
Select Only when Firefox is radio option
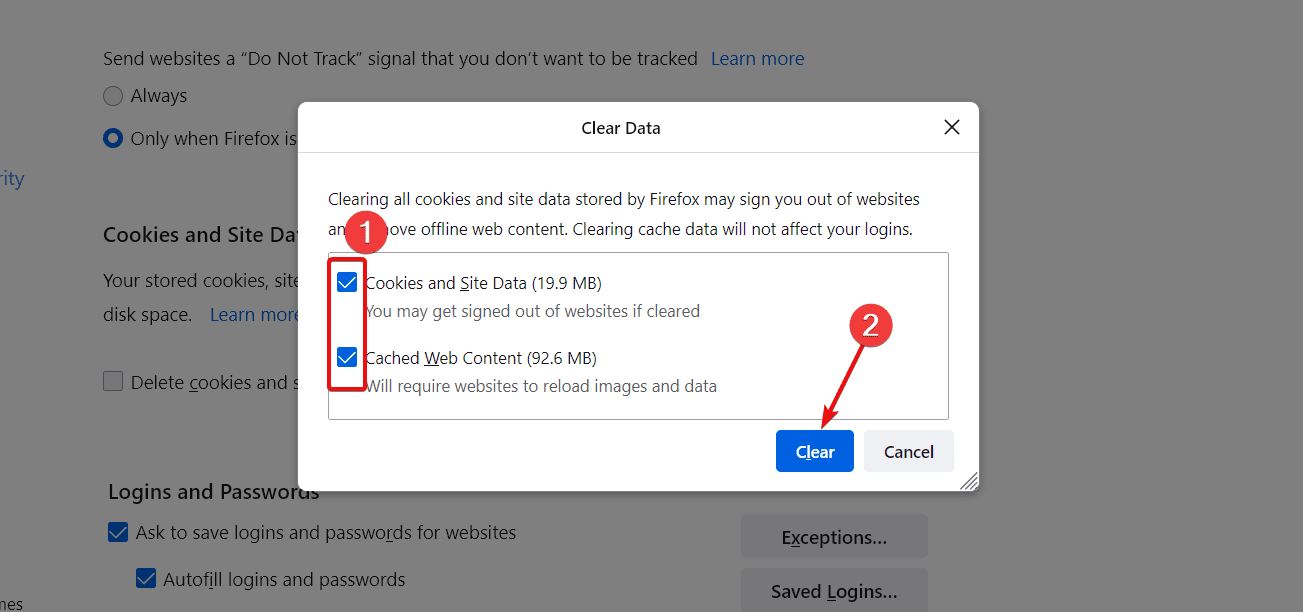[113, 138]
